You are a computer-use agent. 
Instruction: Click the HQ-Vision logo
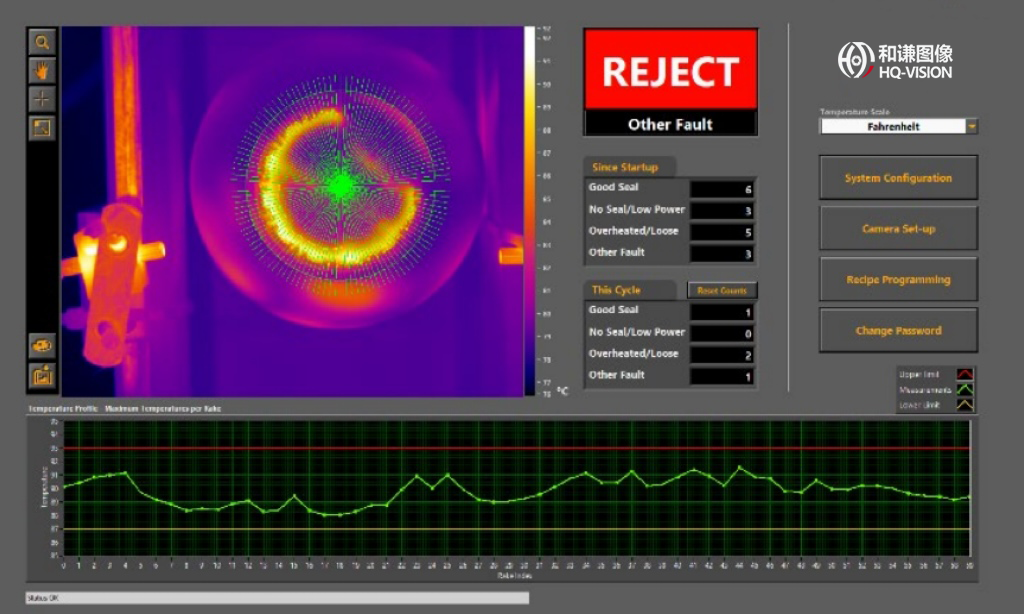click(895, 60)
